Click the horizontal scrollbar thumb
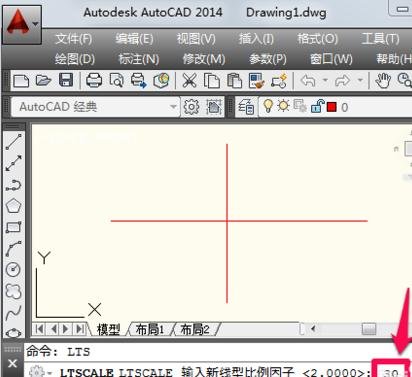This screenshot has width=412, height=377. [369, 329]
